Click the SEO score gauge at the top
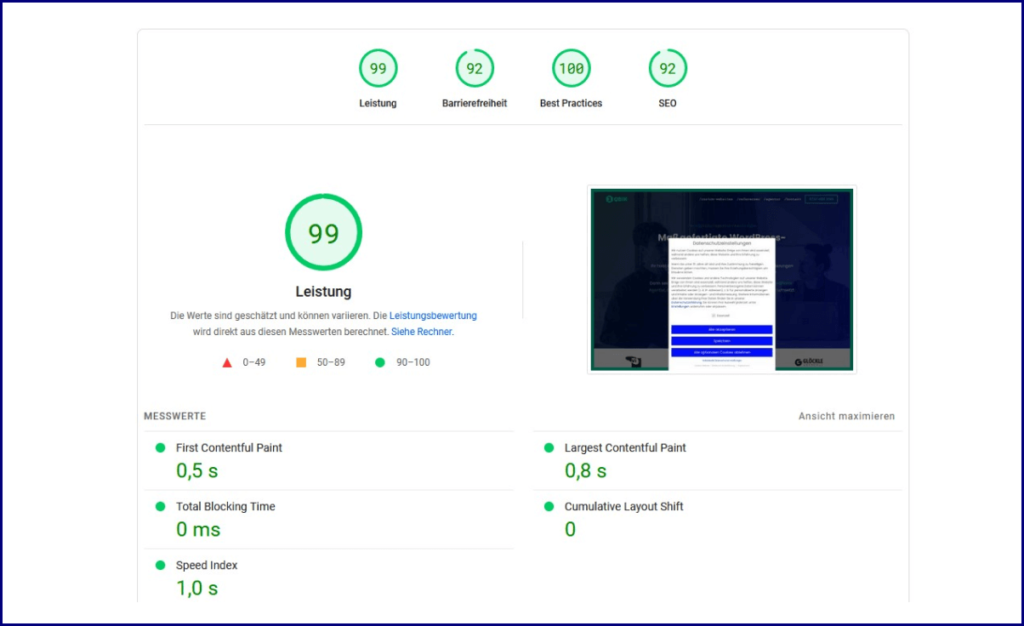 pos(667,67)
